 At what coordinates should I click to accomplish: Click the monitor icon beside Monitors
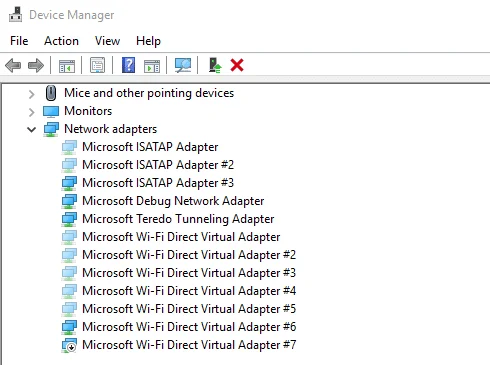(51, 111)
